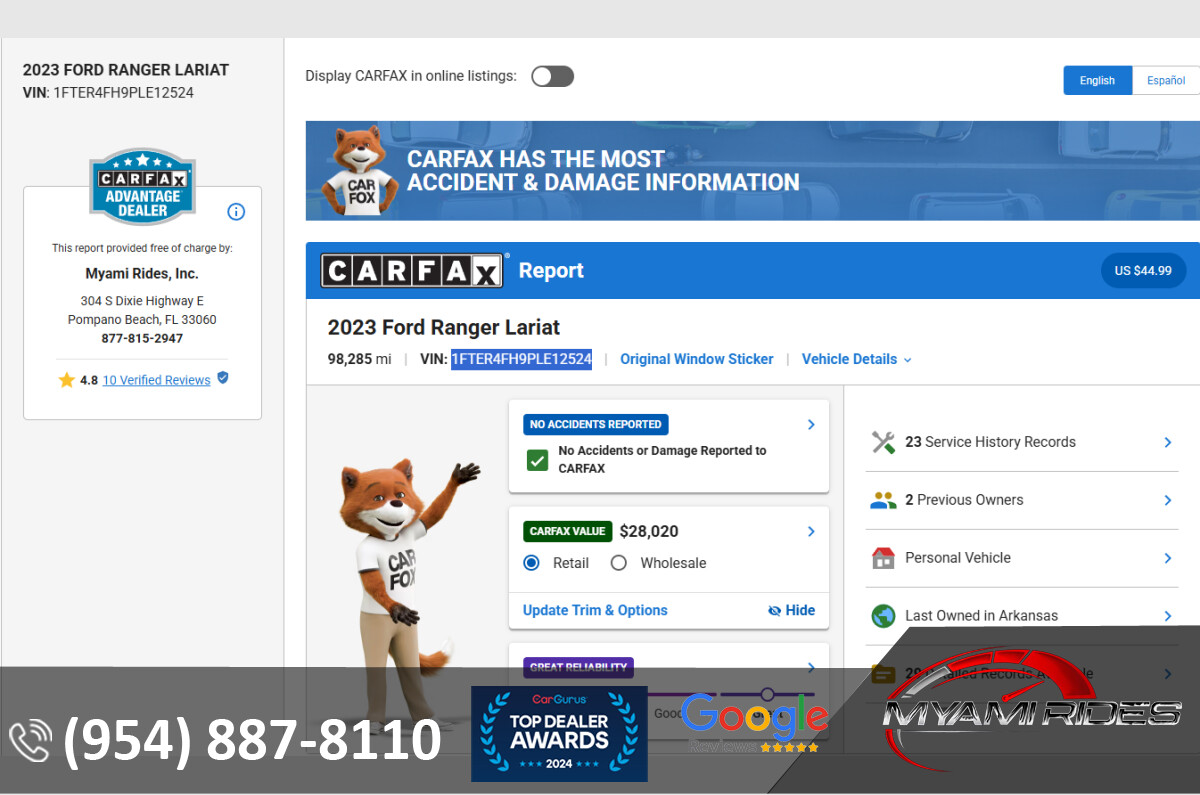The width and height of the screenshot is (1200, 795).
Task: Click the CAR FOX mascot in banner
Action: click(x=361, y=171)
